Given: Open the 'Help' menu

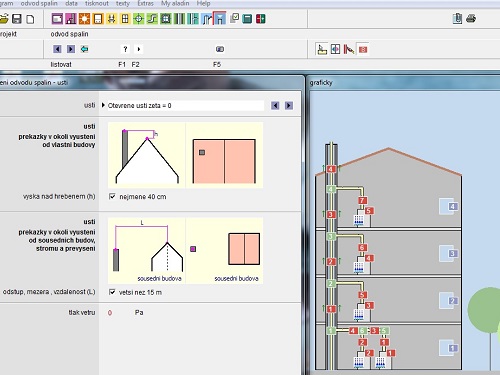Looking at the screenshot, I should (x=203, y=3).
